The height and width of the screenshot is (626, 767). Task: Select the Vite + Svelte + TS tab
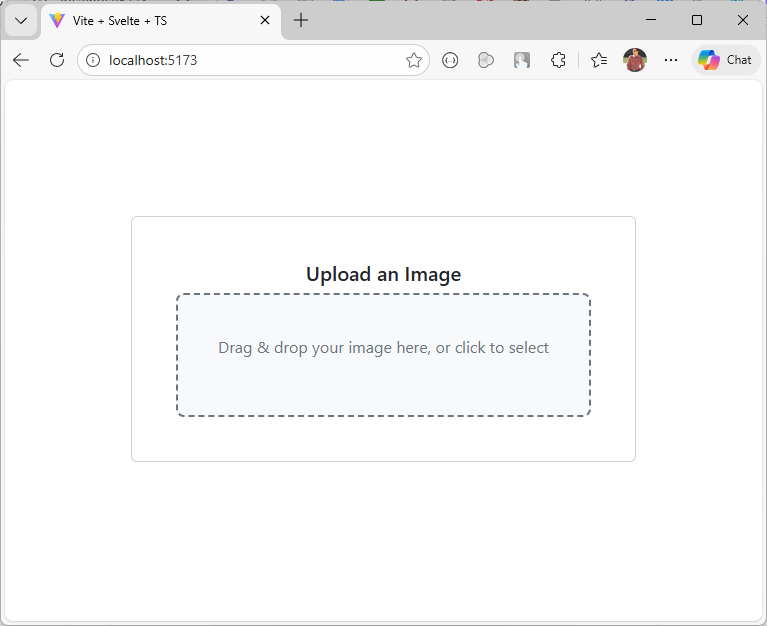pyautogui.click(x=161, y=21)
